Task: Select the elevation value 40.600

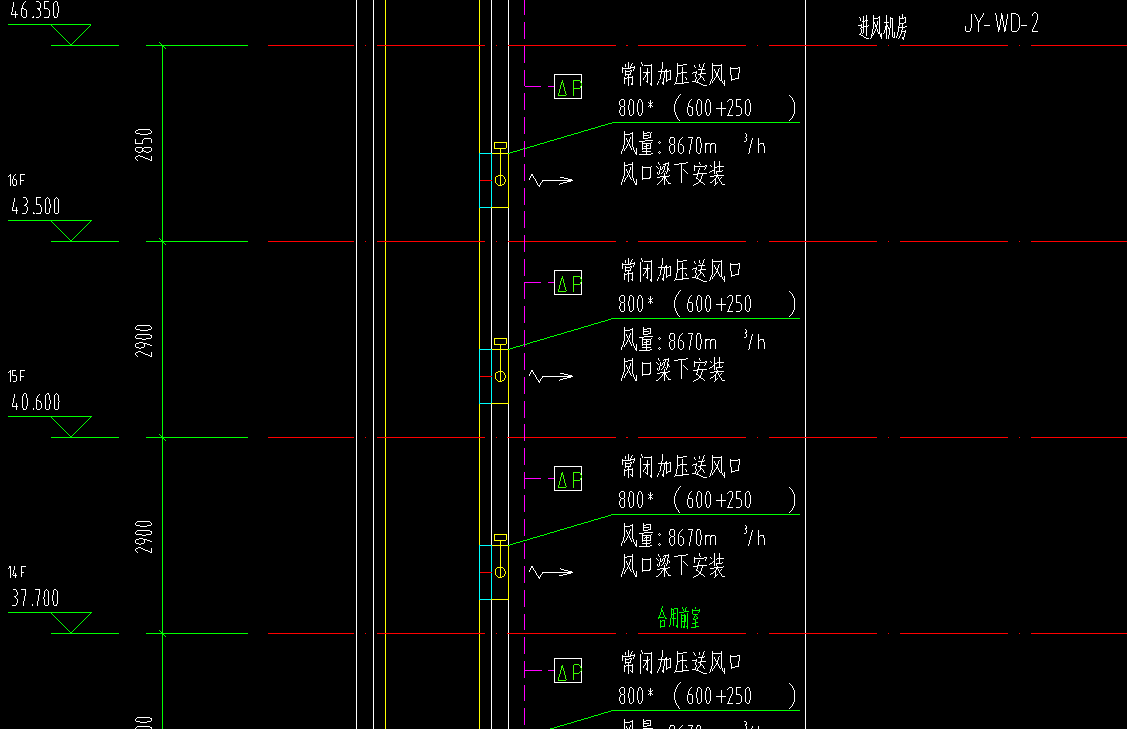Action: click(x=35, y=402)
